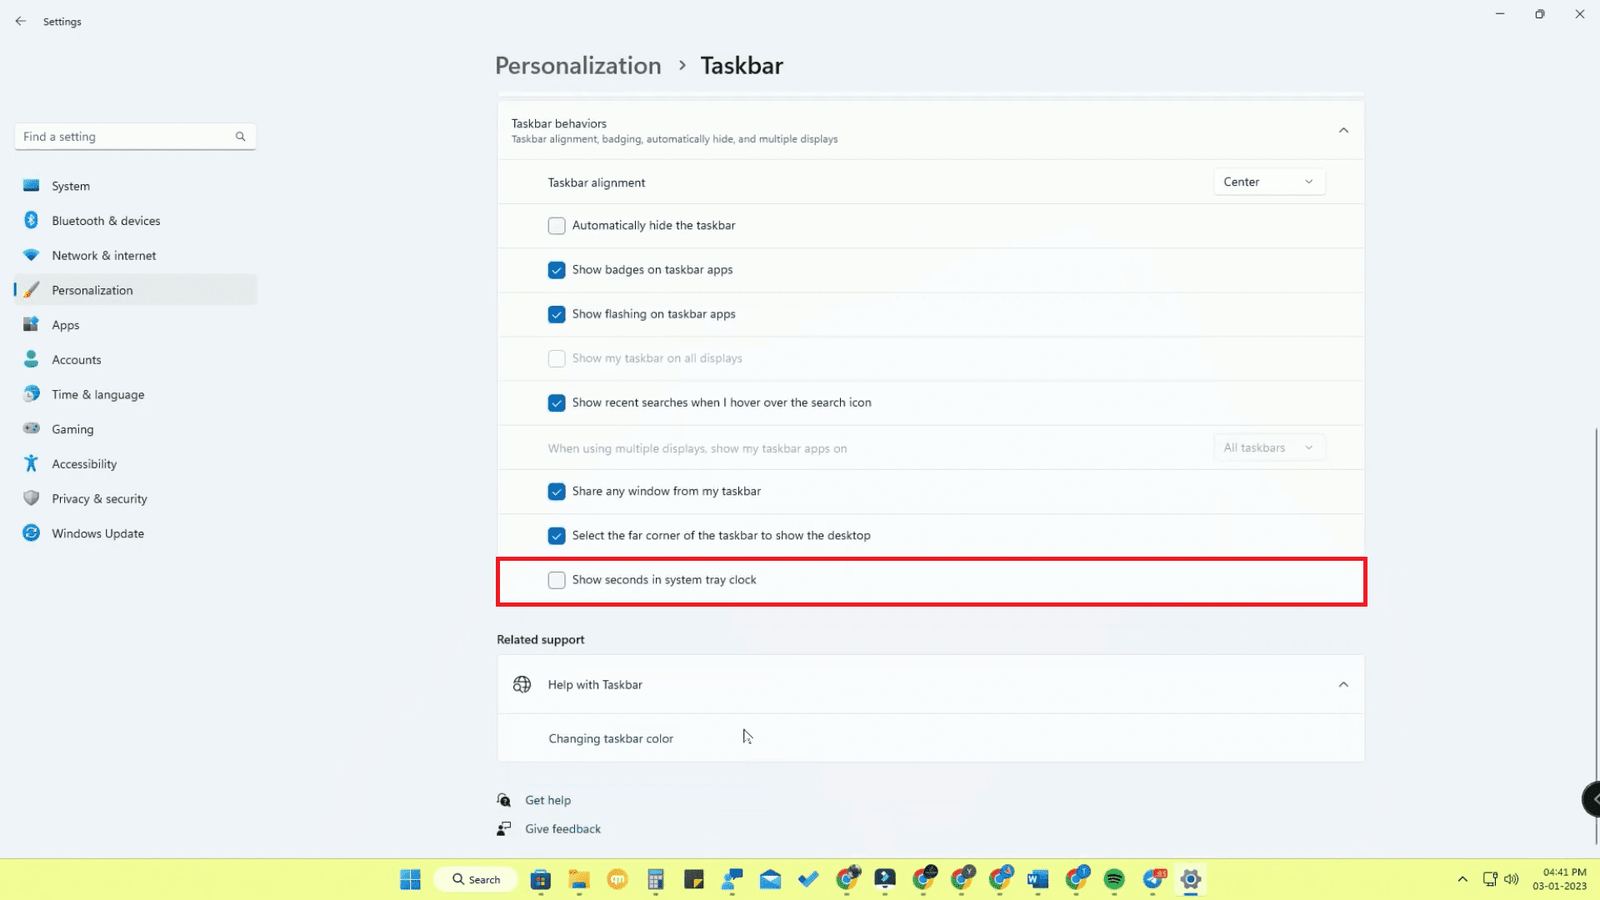Collapse the Taskbar behaviors section
The image size is (1600, 900).
[1343, 131]
